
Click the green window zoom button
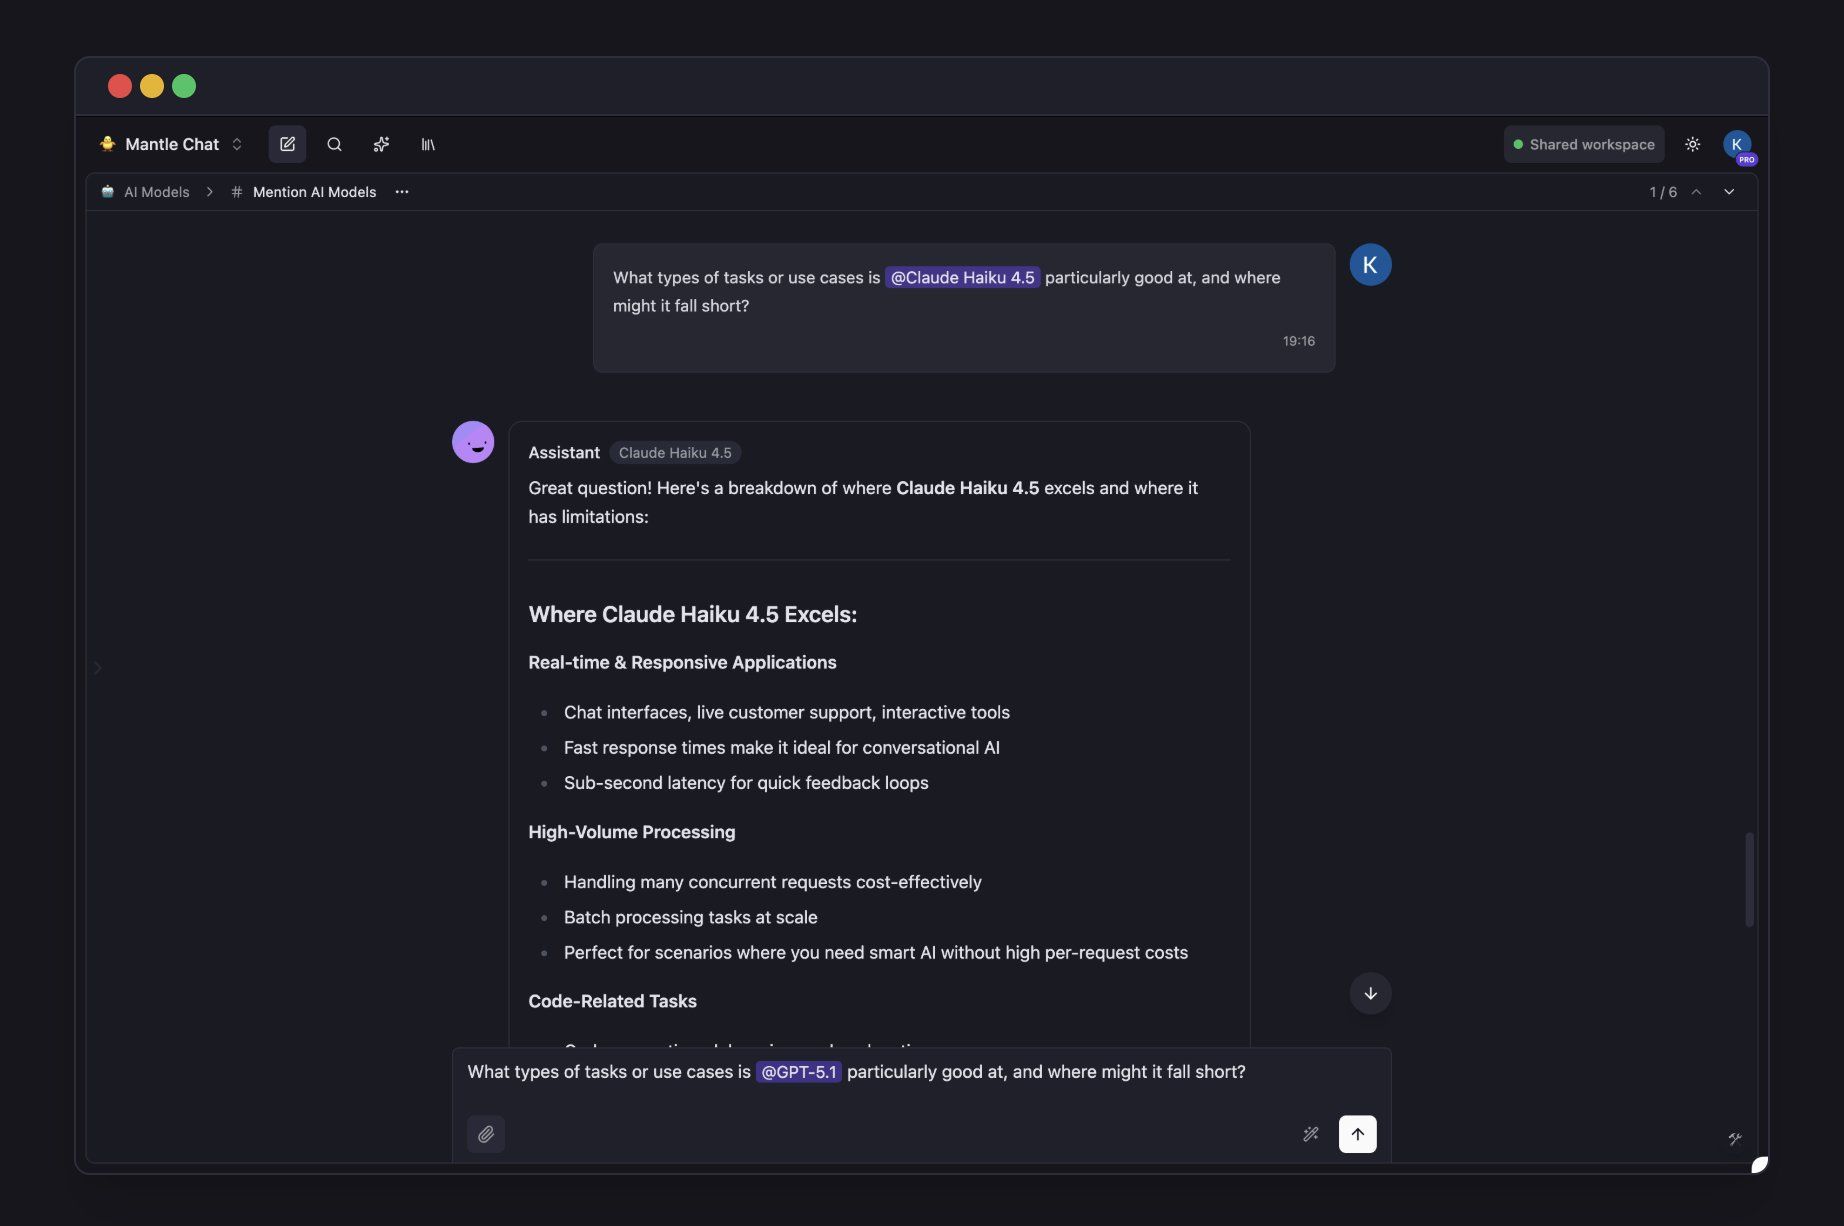click(x=184, y=86)
